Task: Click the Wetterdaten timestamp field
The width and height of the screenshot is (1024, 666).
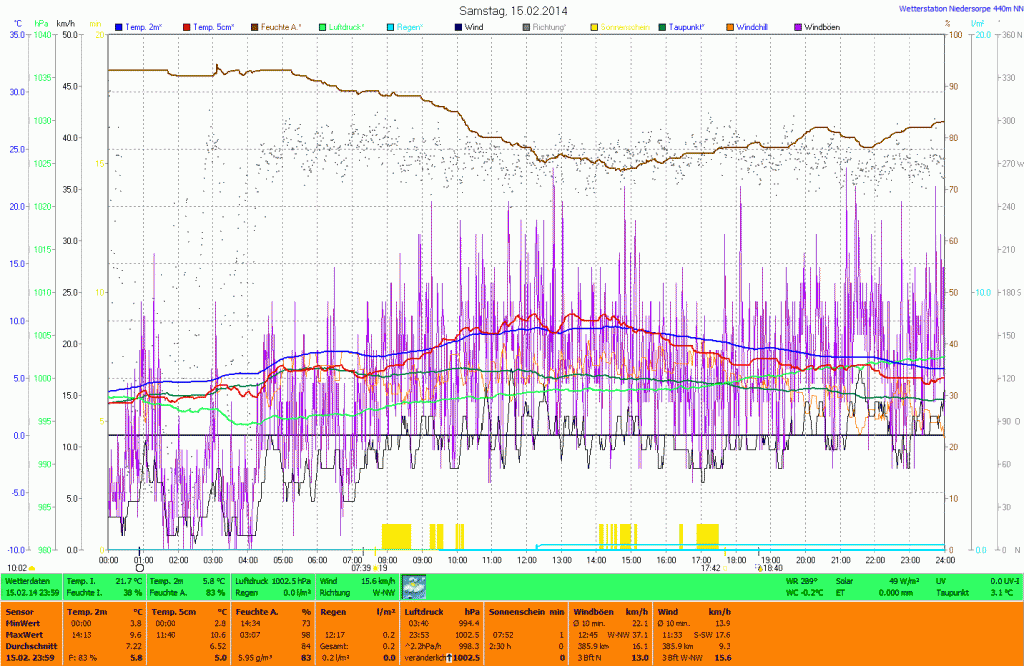Action: pyautogui.click(x=30, y=593)
